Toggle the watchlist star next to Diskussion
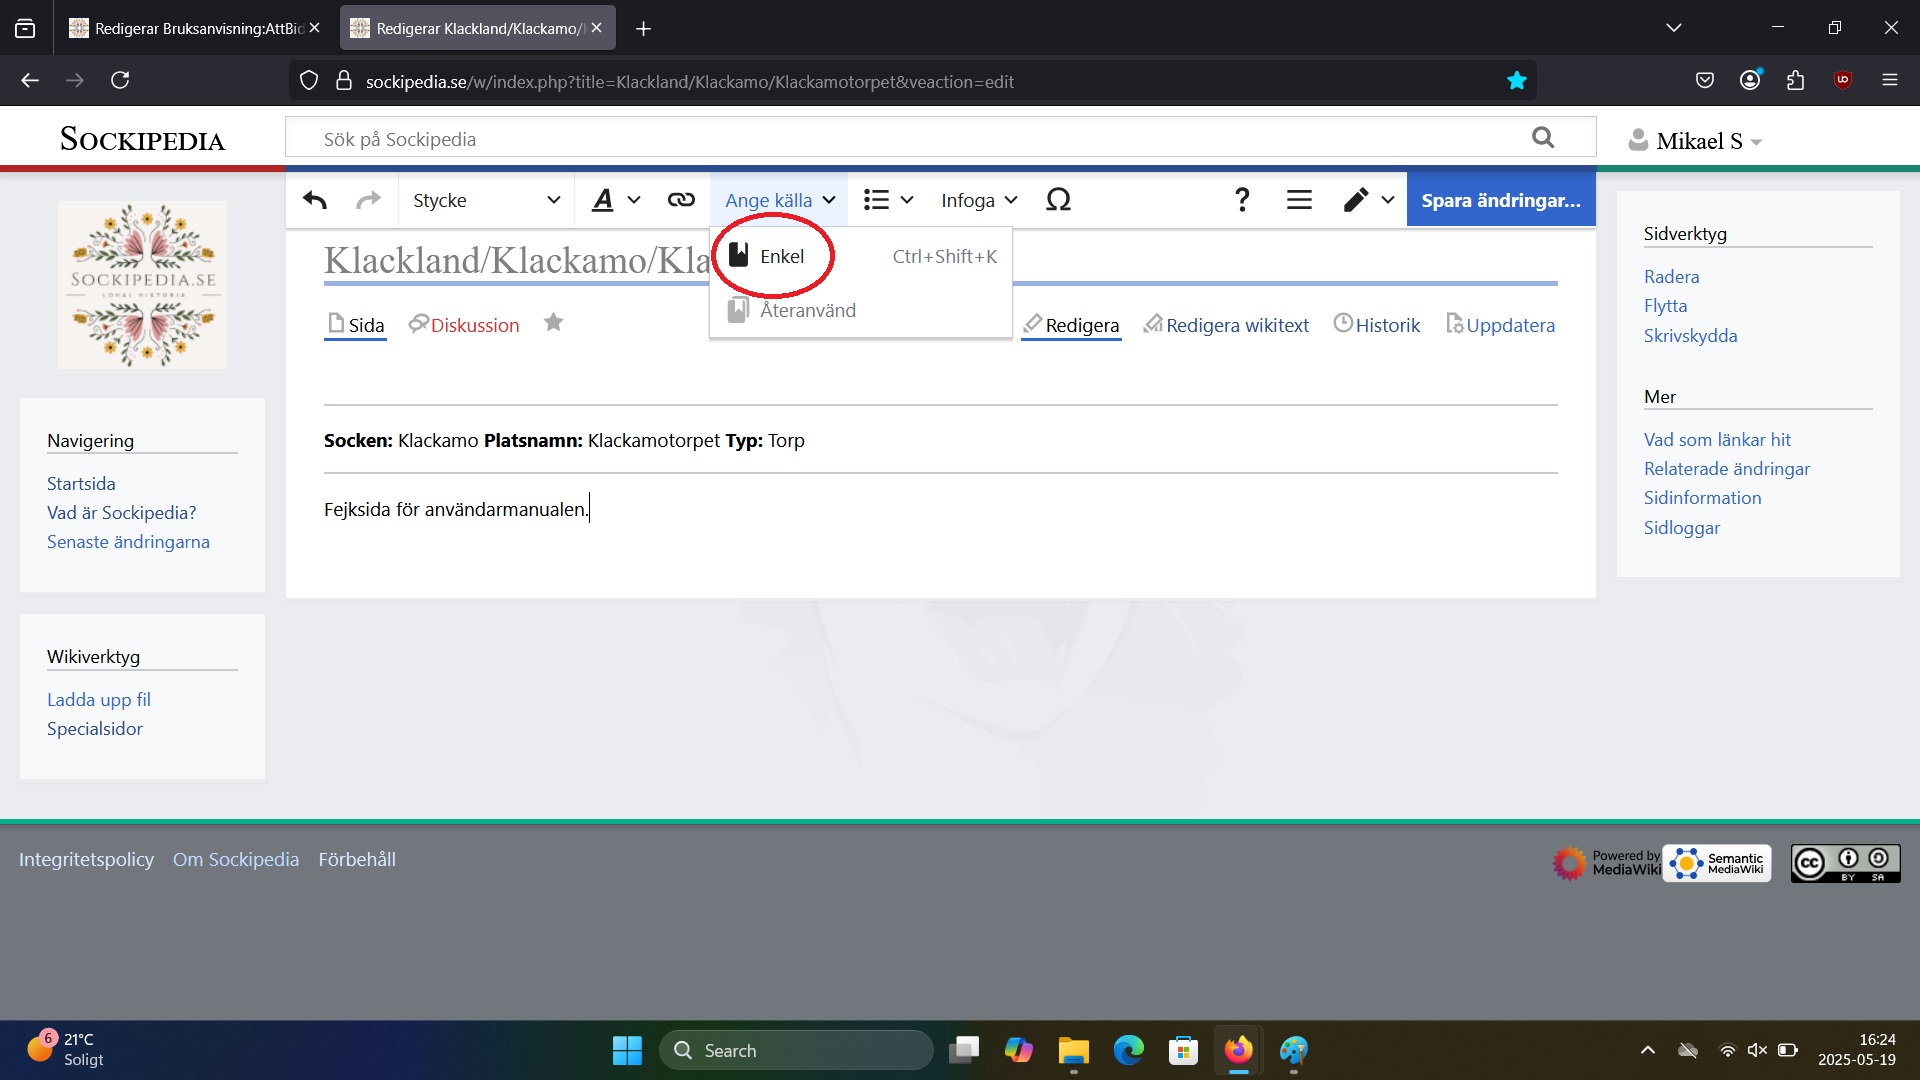Viewport: 1920px width, 1080px height. 553,323
